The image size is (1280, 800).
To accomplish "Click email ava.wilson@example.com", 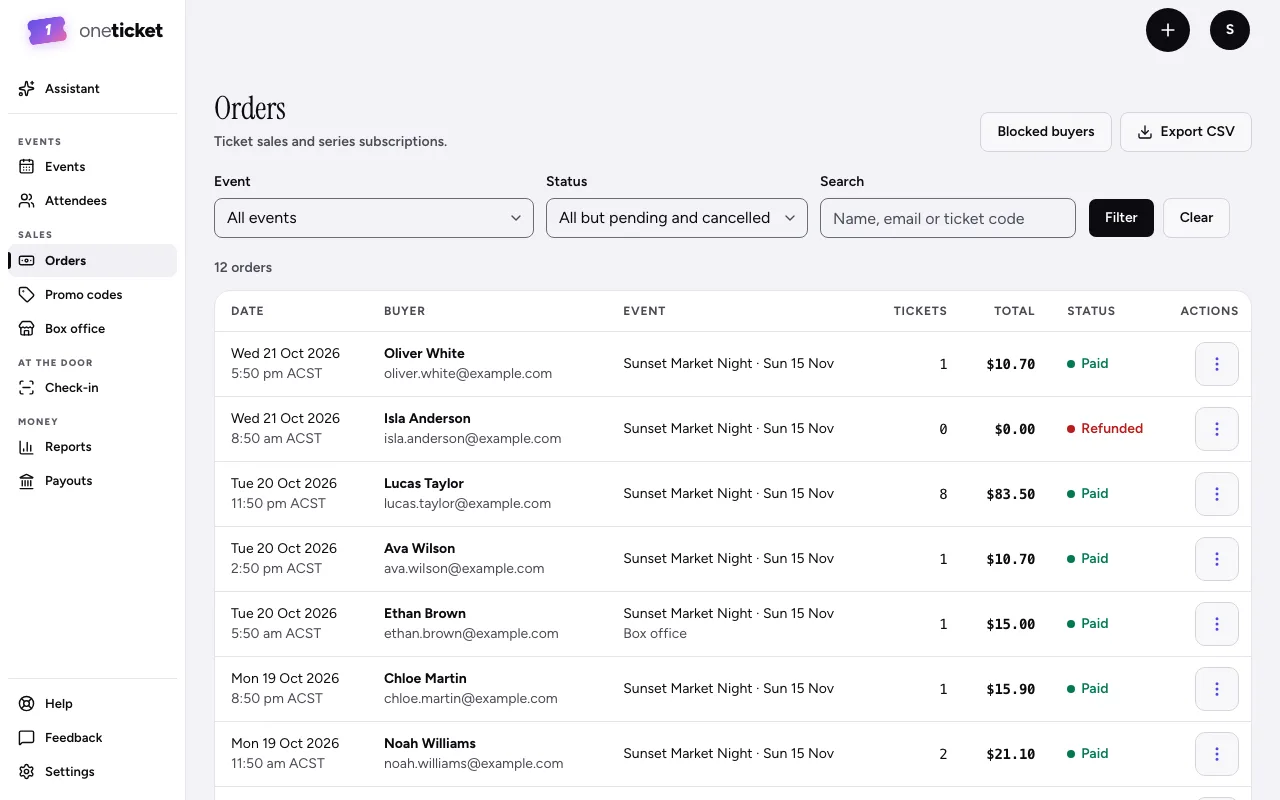I will [464, 569].
